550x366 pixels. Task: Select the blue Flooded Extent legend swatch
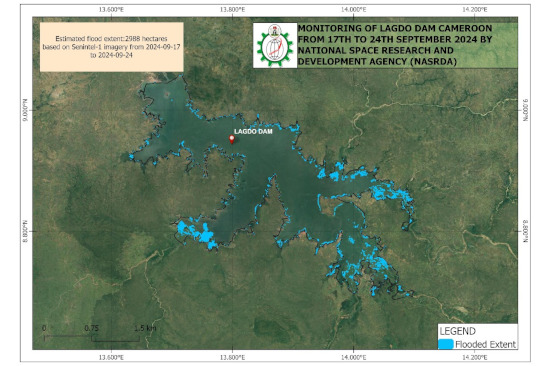[445, 344]
